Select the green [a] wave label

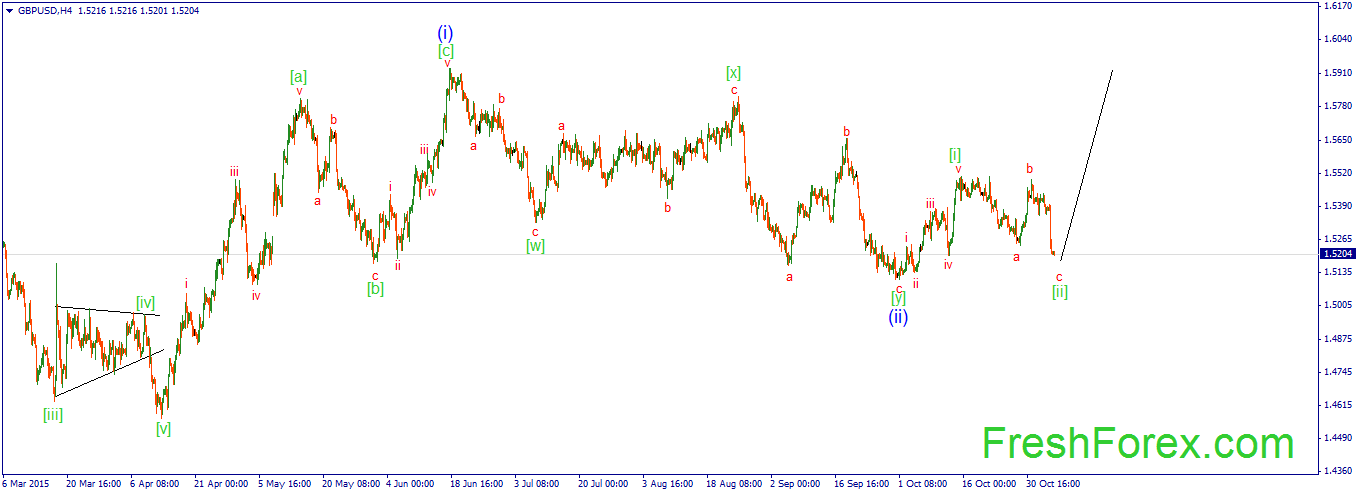point(299,76)
